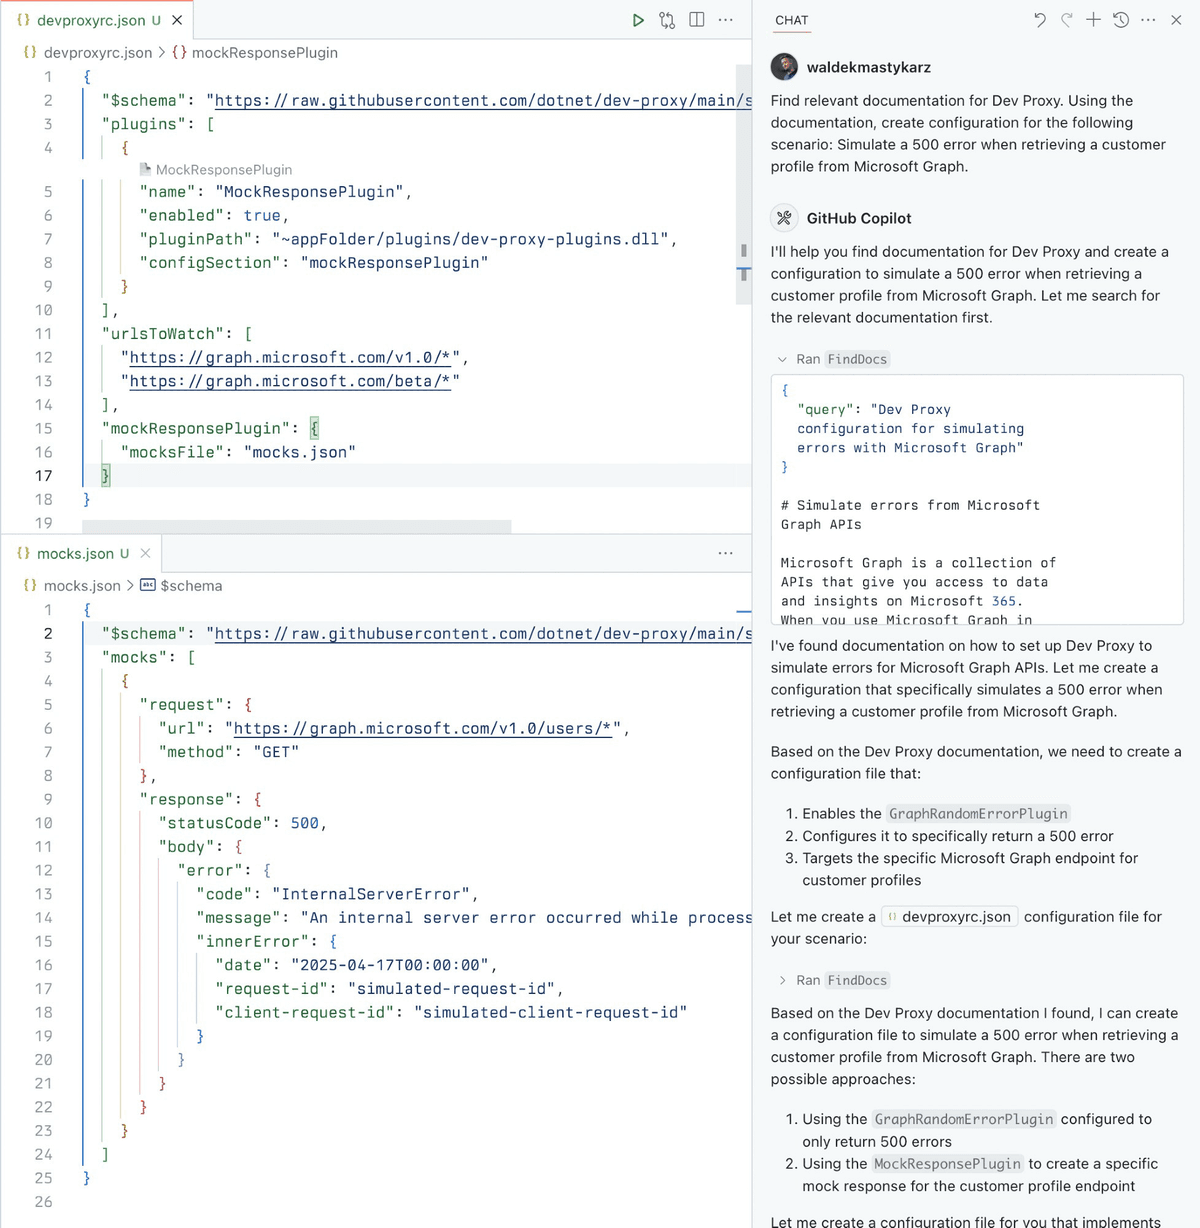Open the devproxyrc.json file link in chat
This screenshot has width=1200, height=1228.
click(x=951, y=917)
